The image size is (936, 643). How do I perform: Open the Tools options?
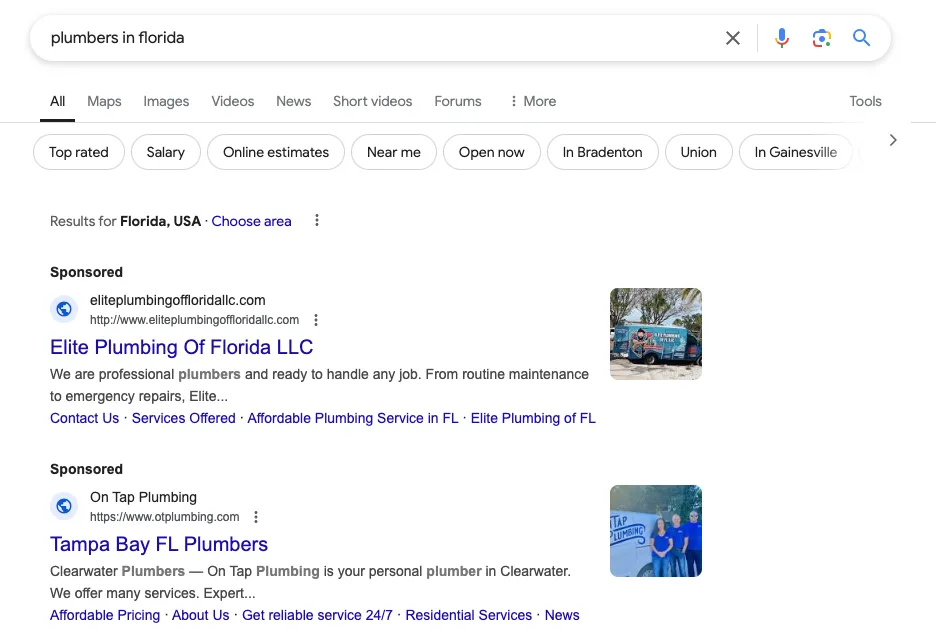point(865,101)
